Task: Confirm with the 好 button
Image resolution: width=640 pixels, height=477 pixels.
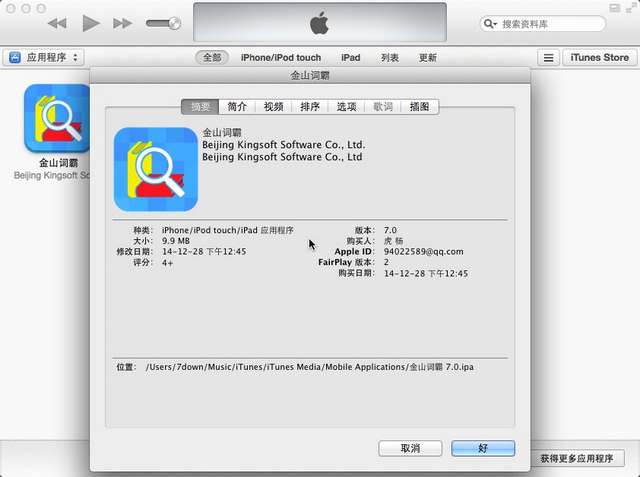Action: (x=483, y=448)
